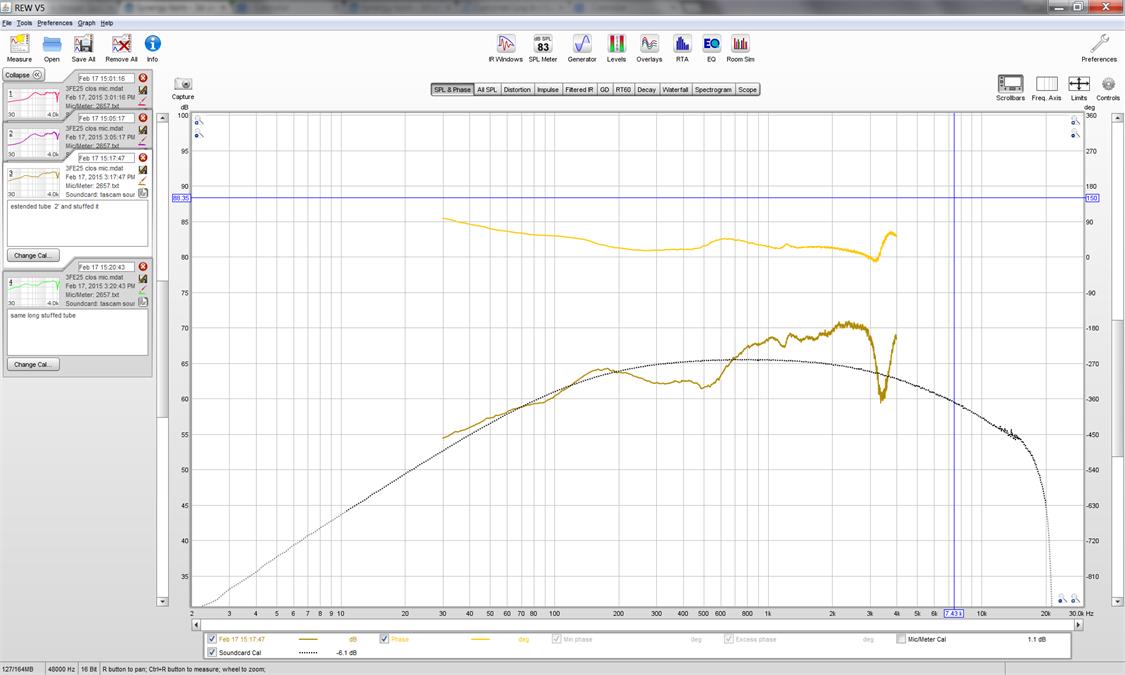Open graph Controls gear

tap(1108, 84)
